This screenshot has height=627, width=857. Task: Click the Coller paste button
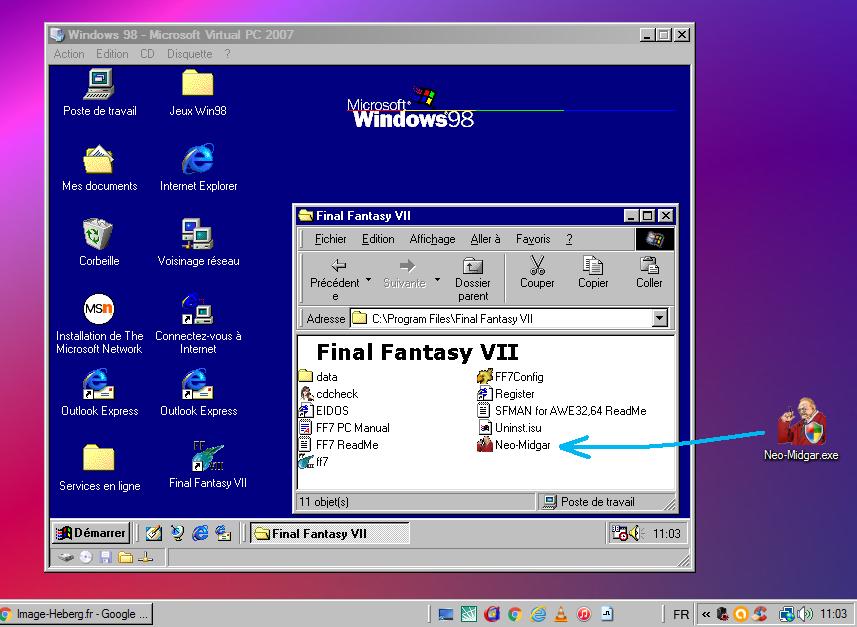point(649,273)
